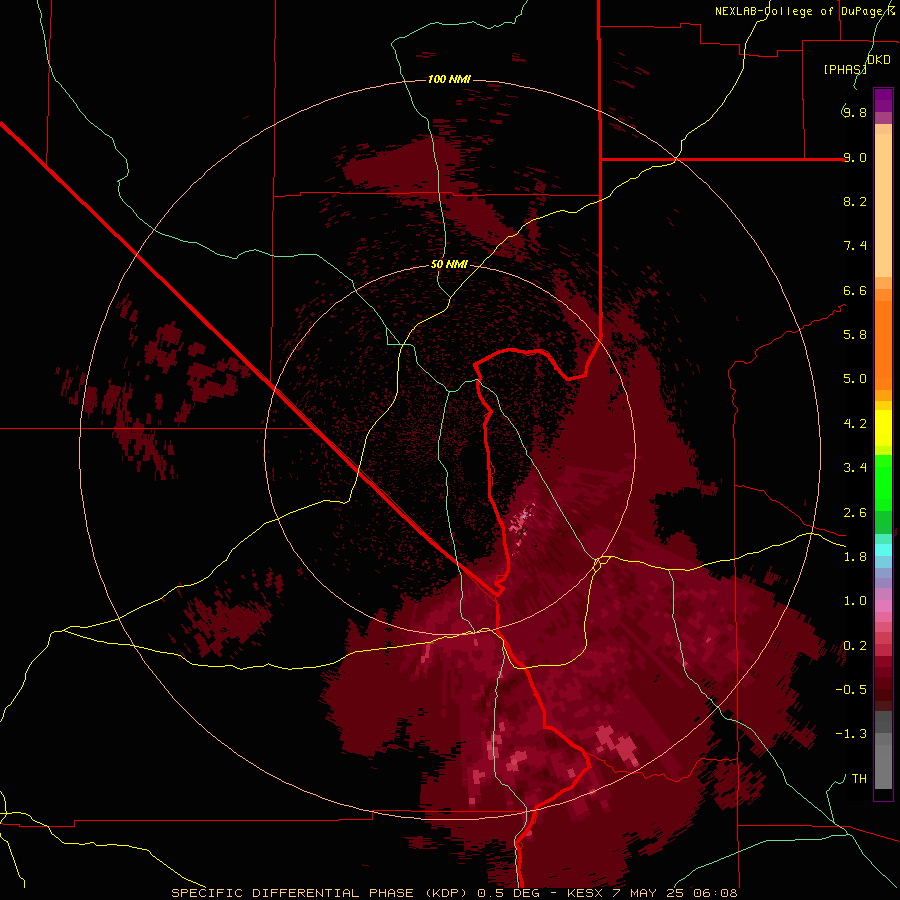Click the 0.5 DEG elevation text in footer
The width and height of the screenshot is (900, 900).
pyautogui.click(x=510, y=893)
